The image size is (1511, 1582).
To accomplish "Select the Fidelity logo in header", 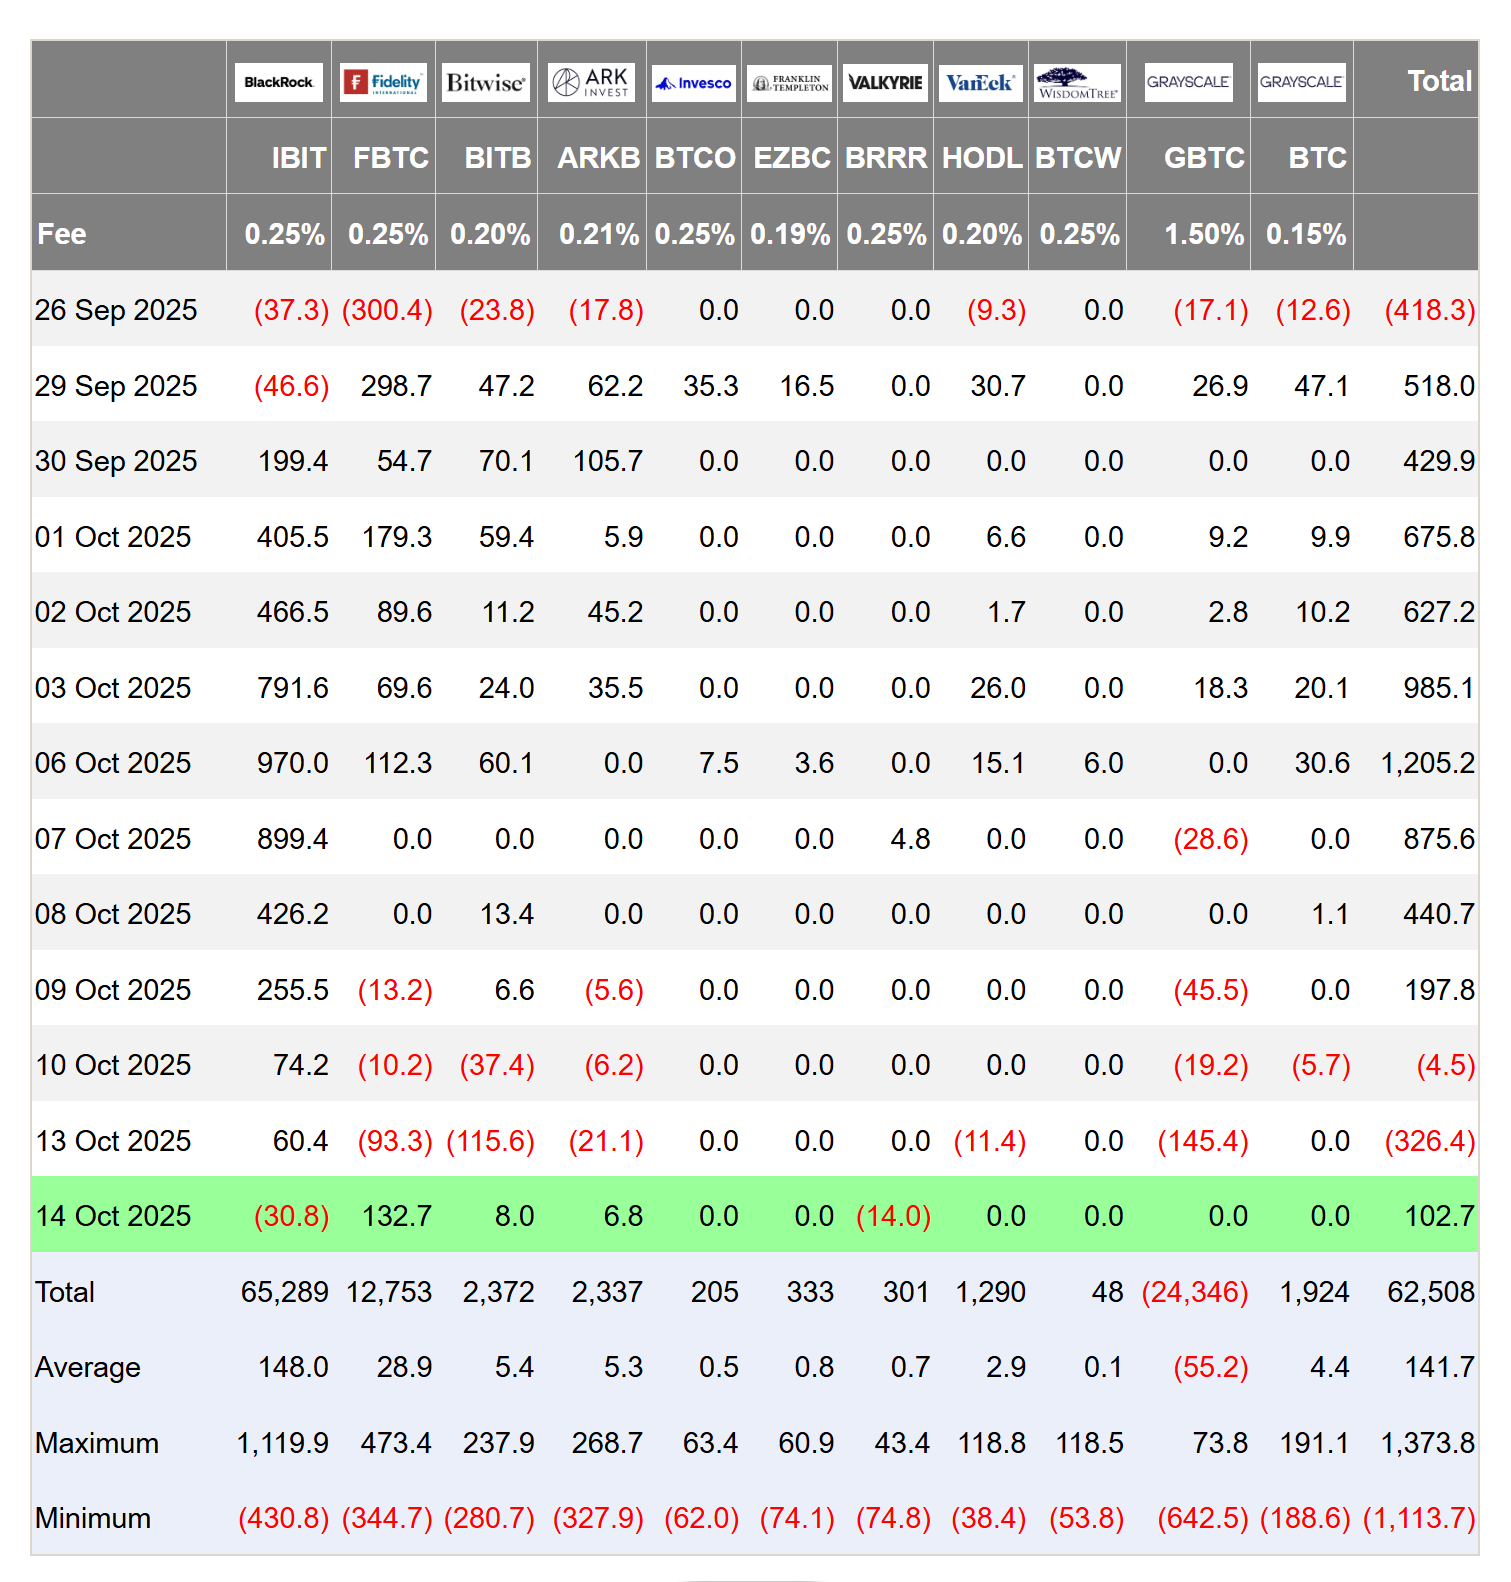I will point(384,82).
